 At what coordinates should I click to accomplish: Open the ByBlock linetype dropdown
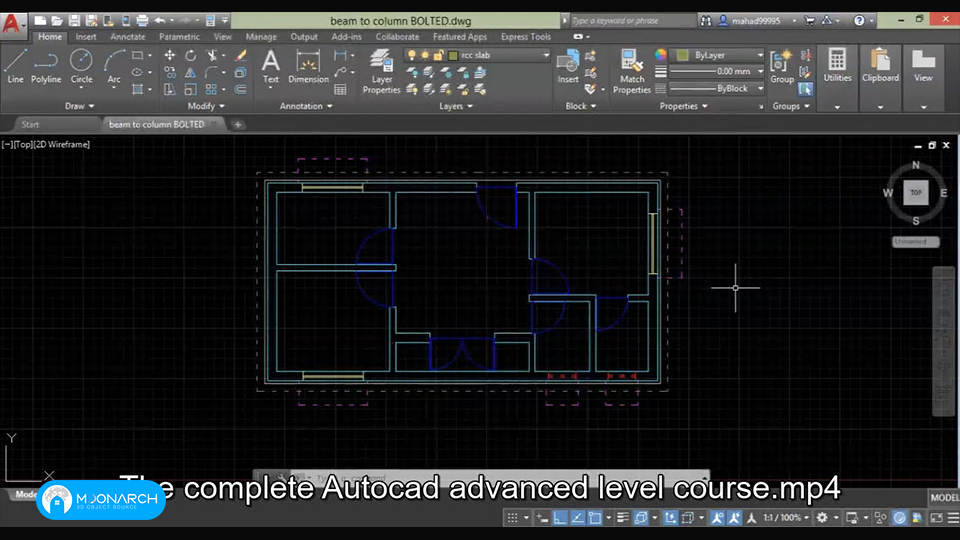click(x=760, y=89)
